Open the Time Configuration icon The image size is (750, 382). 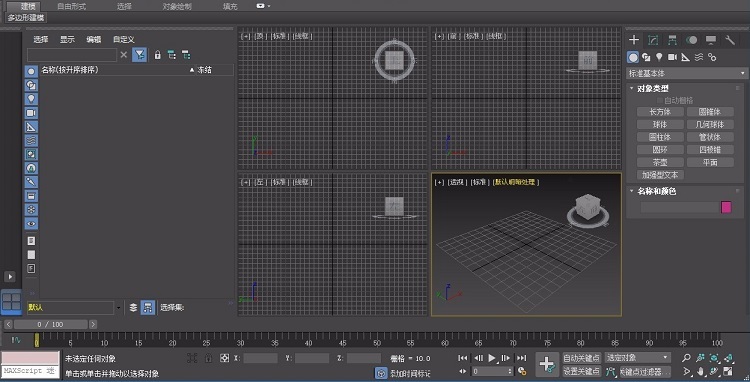point(522,371)
